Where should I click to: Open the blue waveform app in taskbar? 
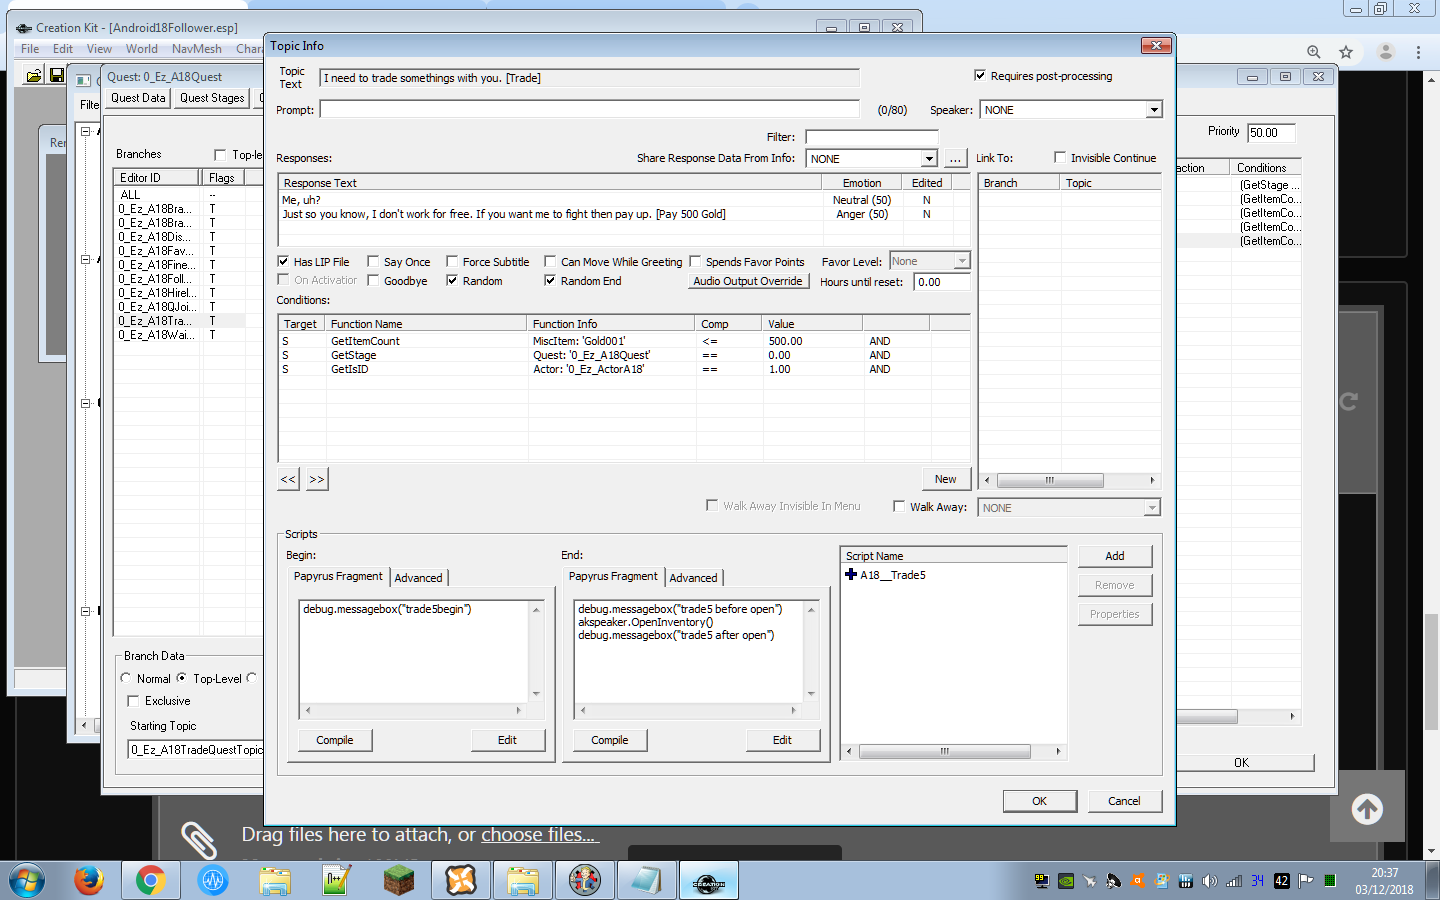point(213,881)
